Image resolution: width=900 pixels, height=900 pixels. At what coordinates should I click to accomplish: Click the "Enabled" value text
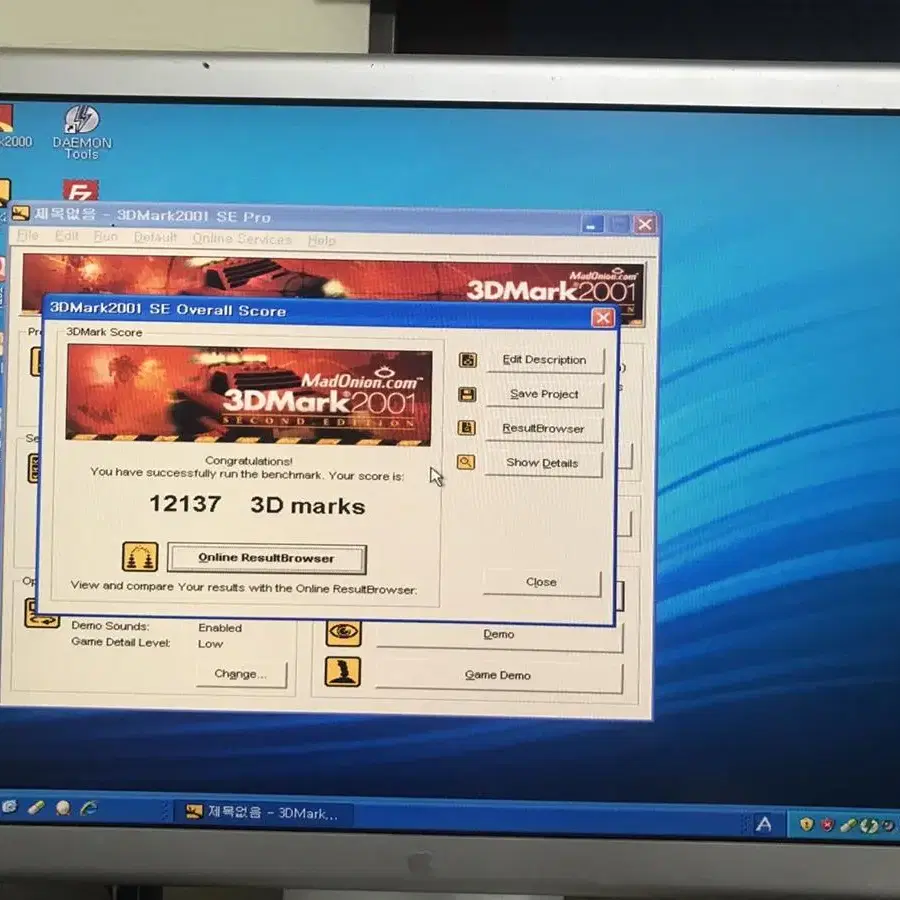pyautogui.click(x=220, y=628)
